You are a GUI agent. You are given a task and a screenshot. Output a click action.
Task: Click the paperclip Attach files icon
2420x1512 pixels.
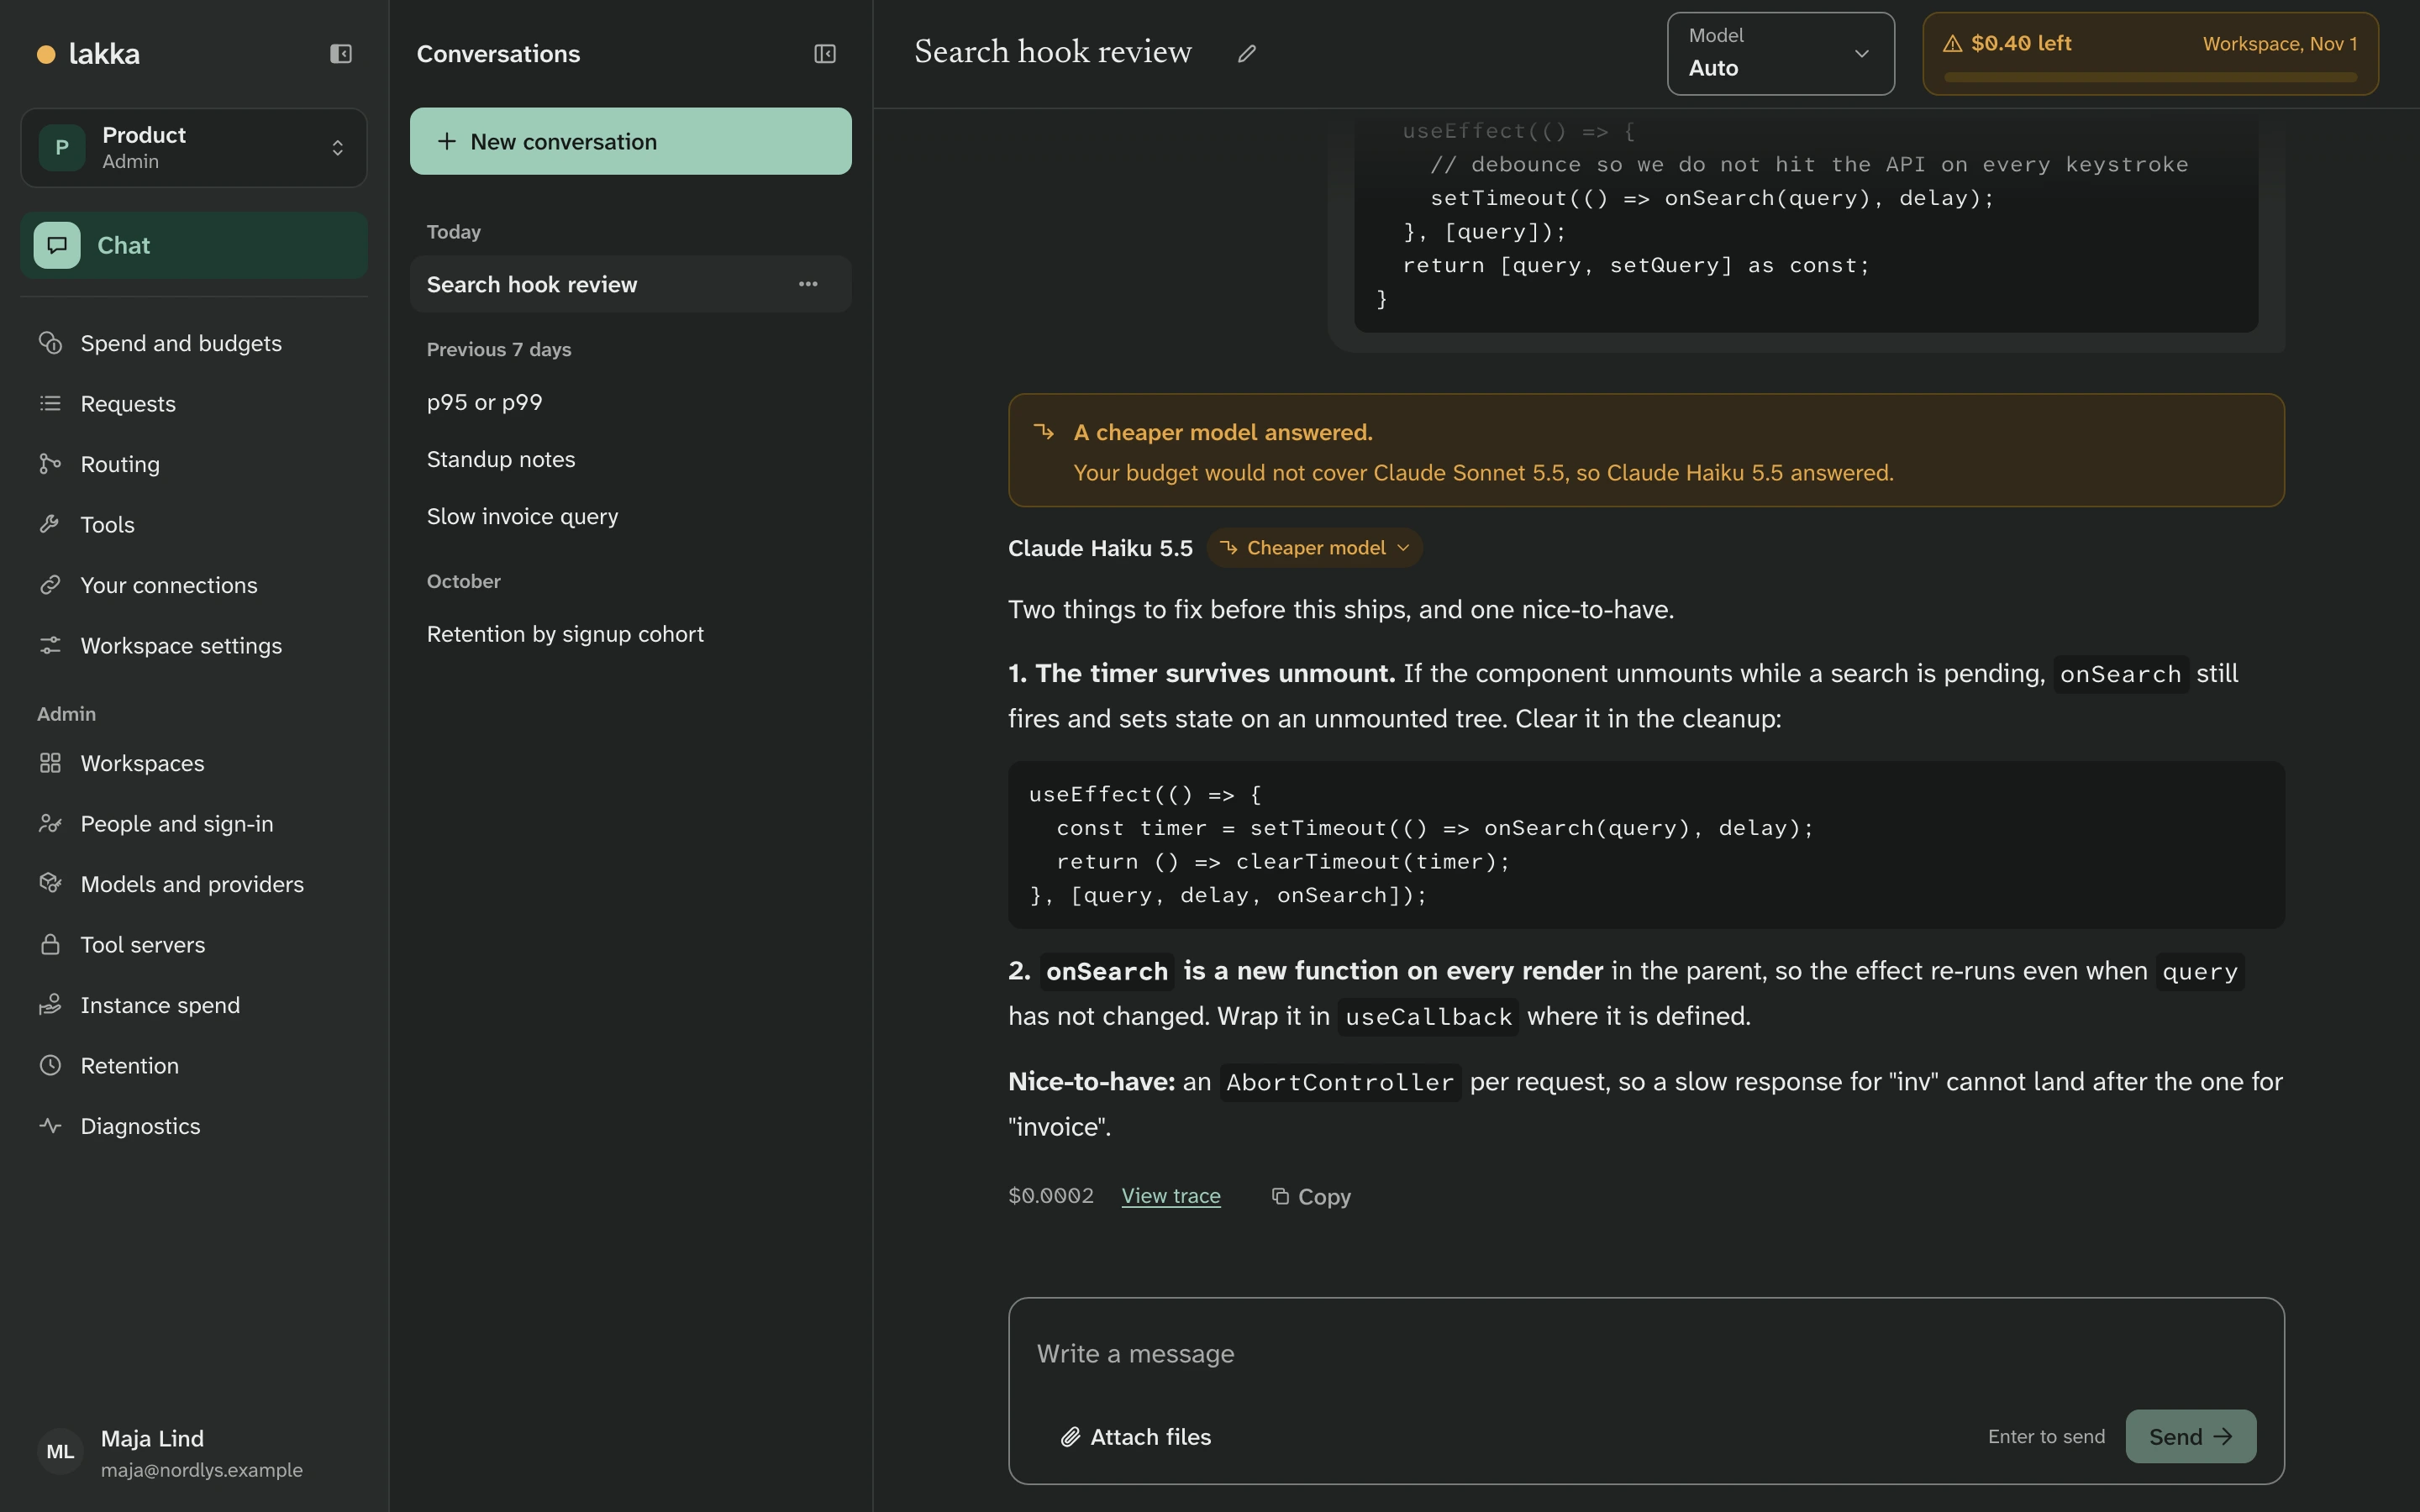(x=1070, y=1437)
